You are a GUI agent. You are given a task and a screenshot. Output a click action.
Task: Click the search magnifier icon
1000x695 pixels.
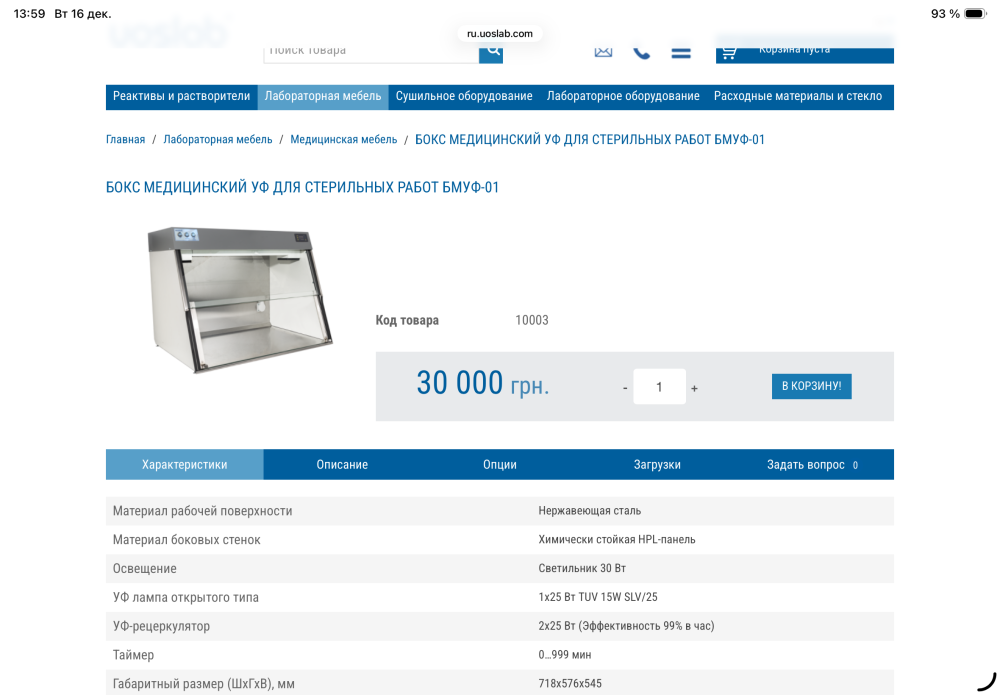tap(491, 52)
